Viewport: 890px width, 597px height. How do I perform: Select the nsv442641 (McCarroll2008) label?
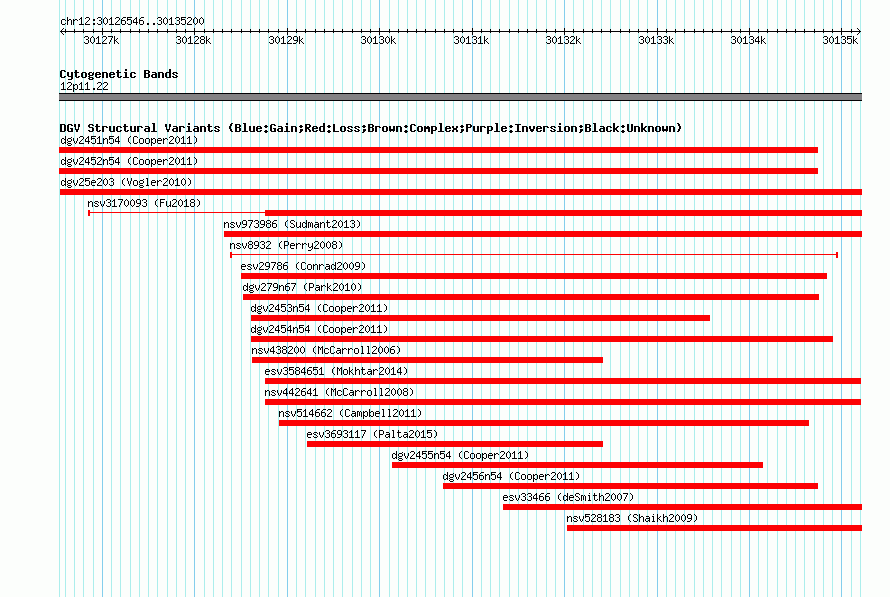coord(339,392)
